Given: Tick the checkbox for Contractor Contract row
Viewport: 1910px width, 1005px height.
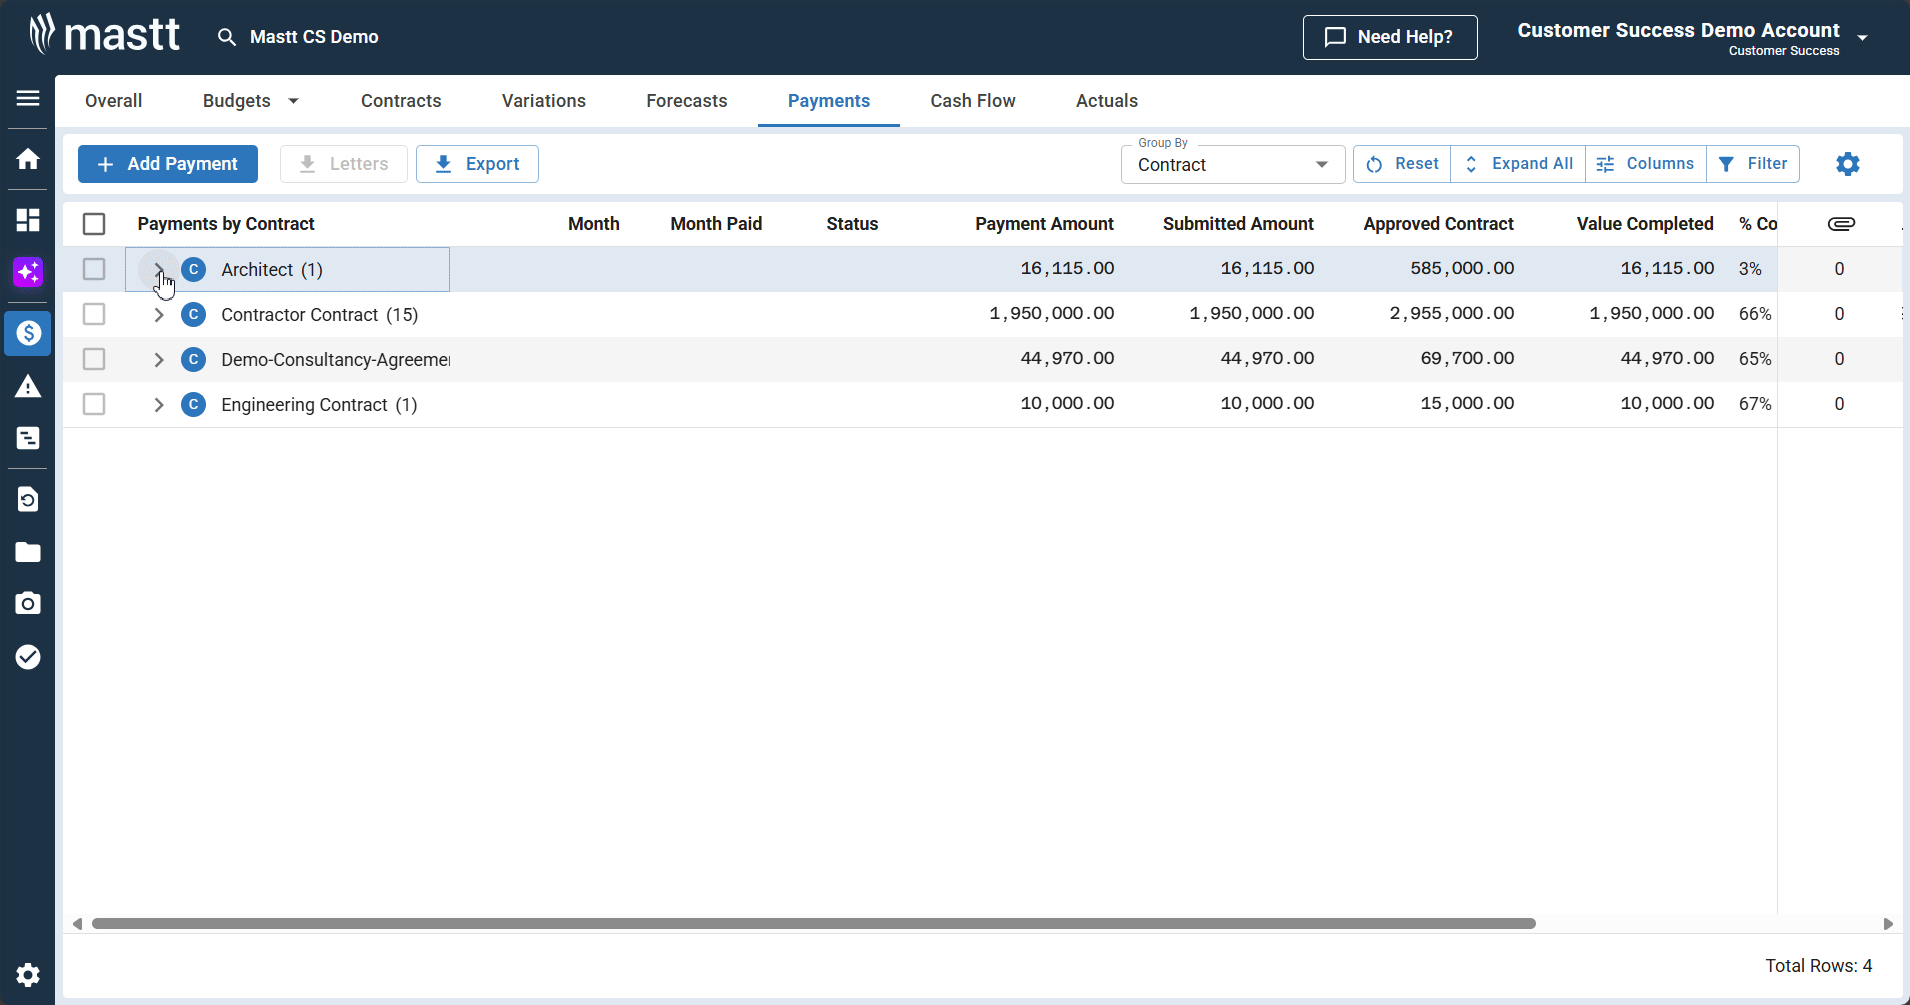Looking at the screenshot, I should (94, 314).
